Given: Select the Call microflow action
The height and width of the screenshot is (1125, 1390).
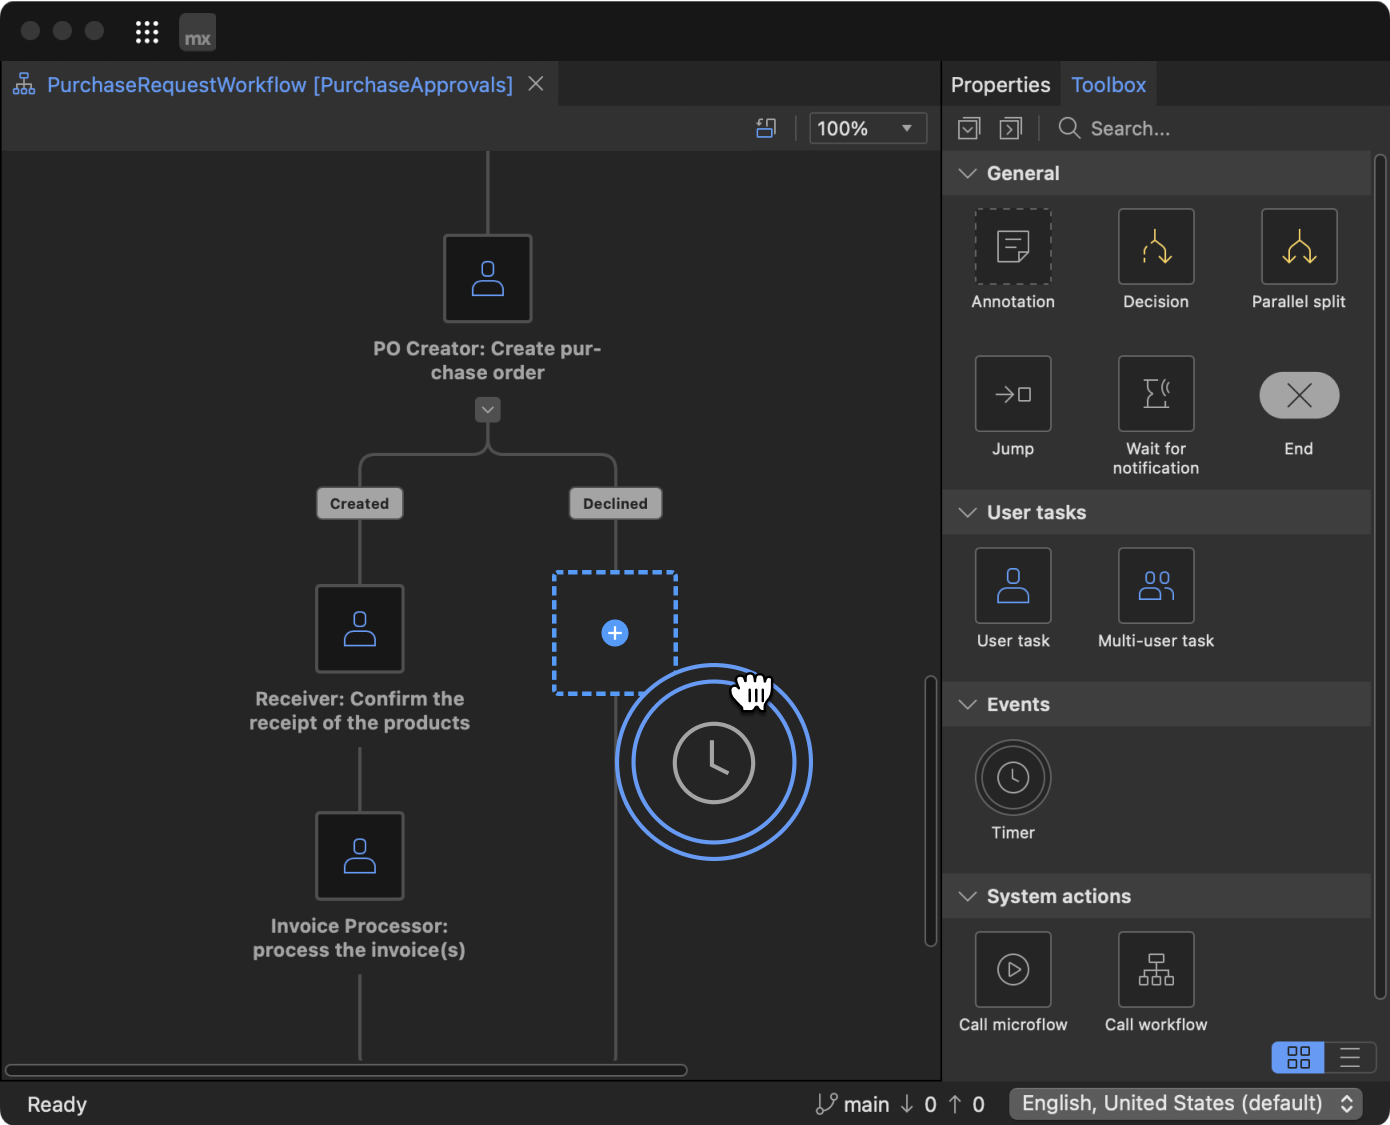Looking at the screenshot, I should point(1012,969).
